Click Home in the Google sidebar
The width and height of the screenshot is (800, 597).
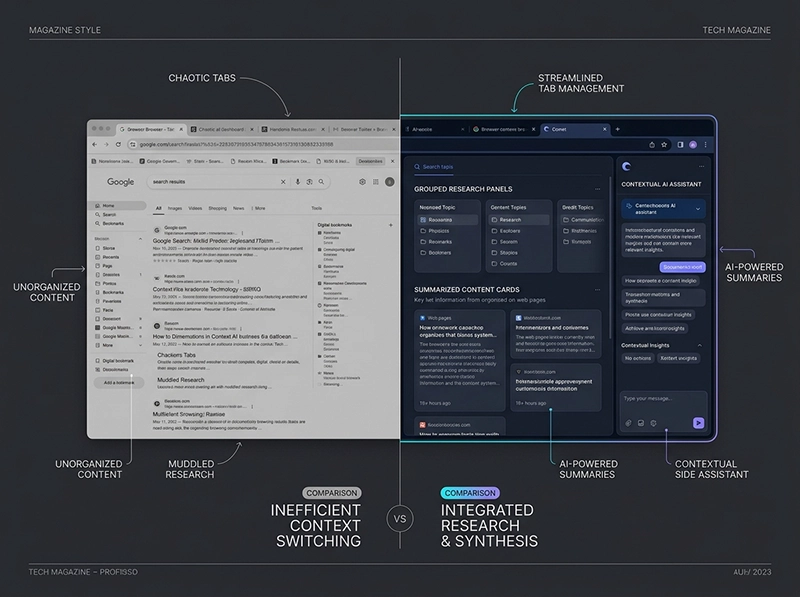pyautogui.click(x=117, y=206)
